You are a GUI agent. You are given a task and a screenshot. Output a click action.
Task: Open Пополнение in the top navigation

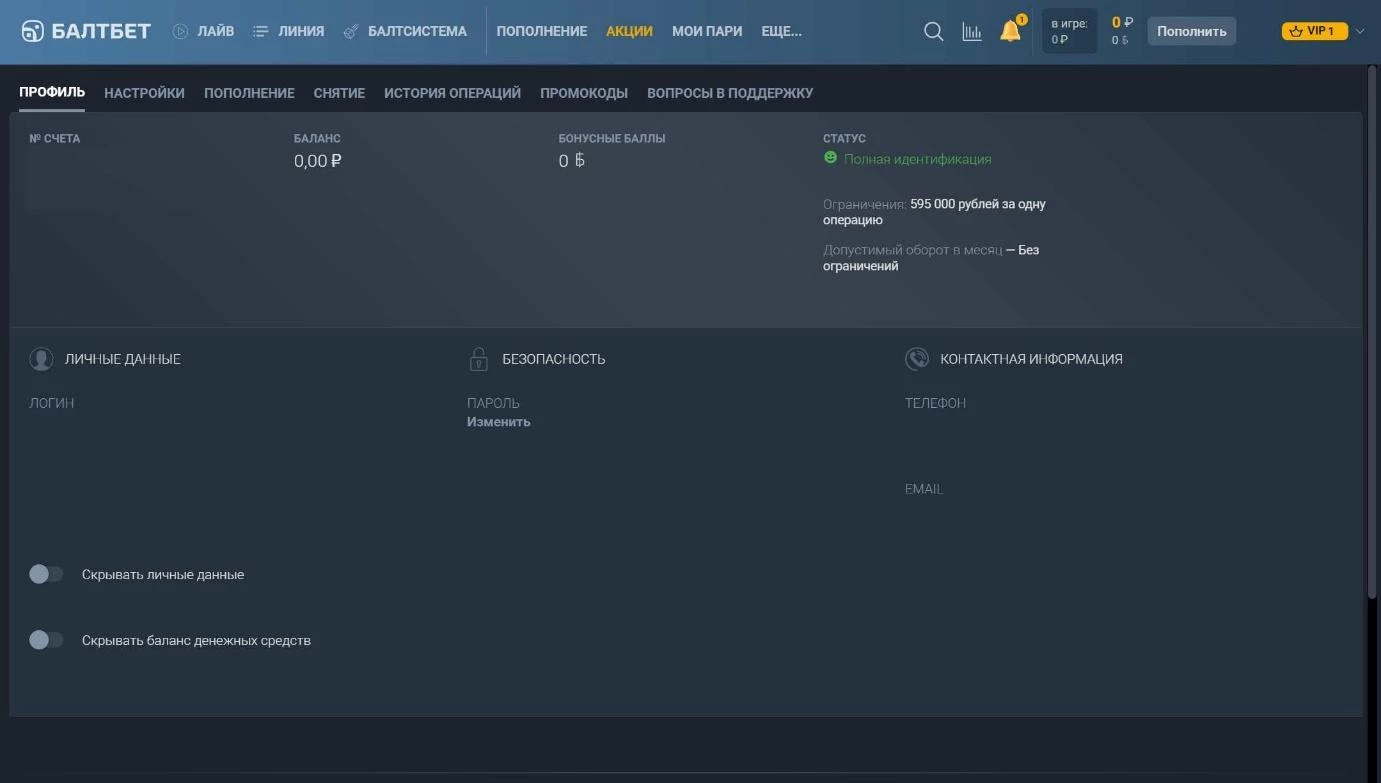pyautogui.click(x=542, y=31)
